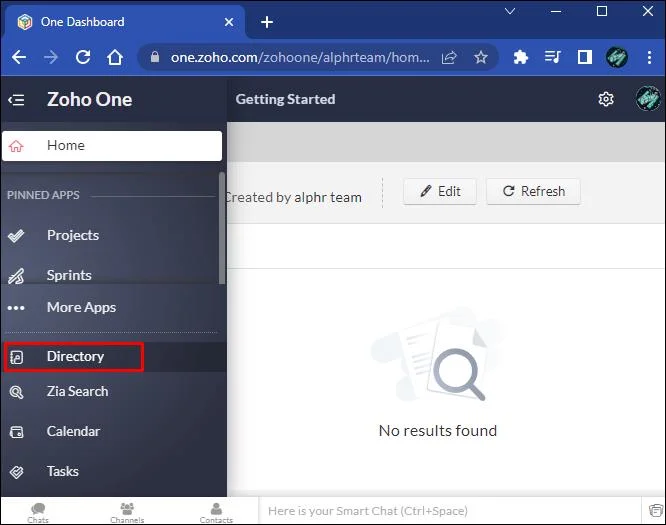Viewport: 666px width, 525px height.
Task: Share this page via share icon
Action: (x=449, y=57)
